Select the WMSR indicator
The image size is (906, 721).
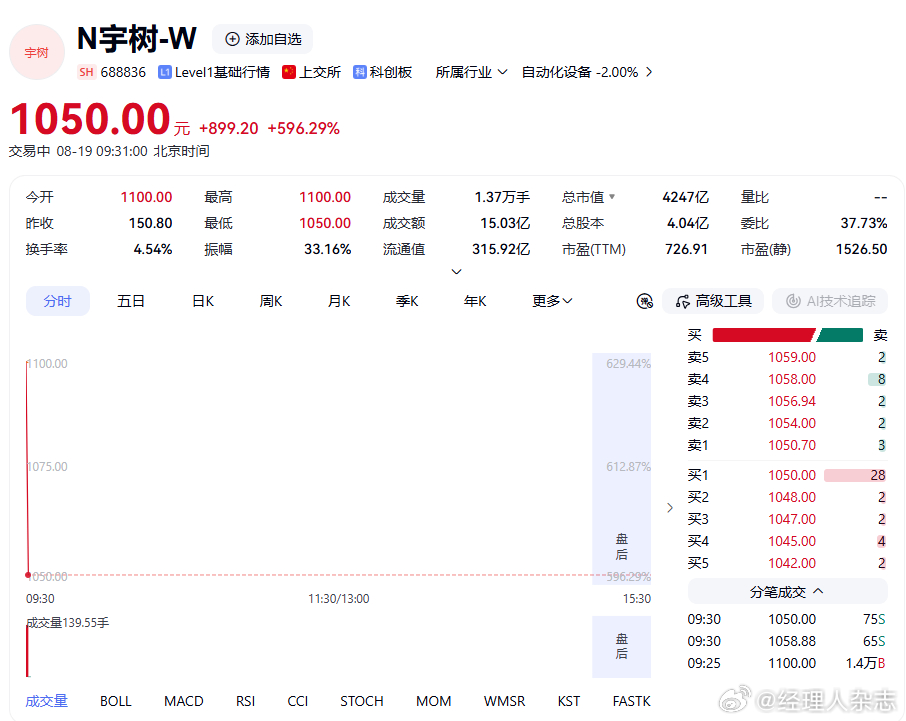[x=504, y=701]
